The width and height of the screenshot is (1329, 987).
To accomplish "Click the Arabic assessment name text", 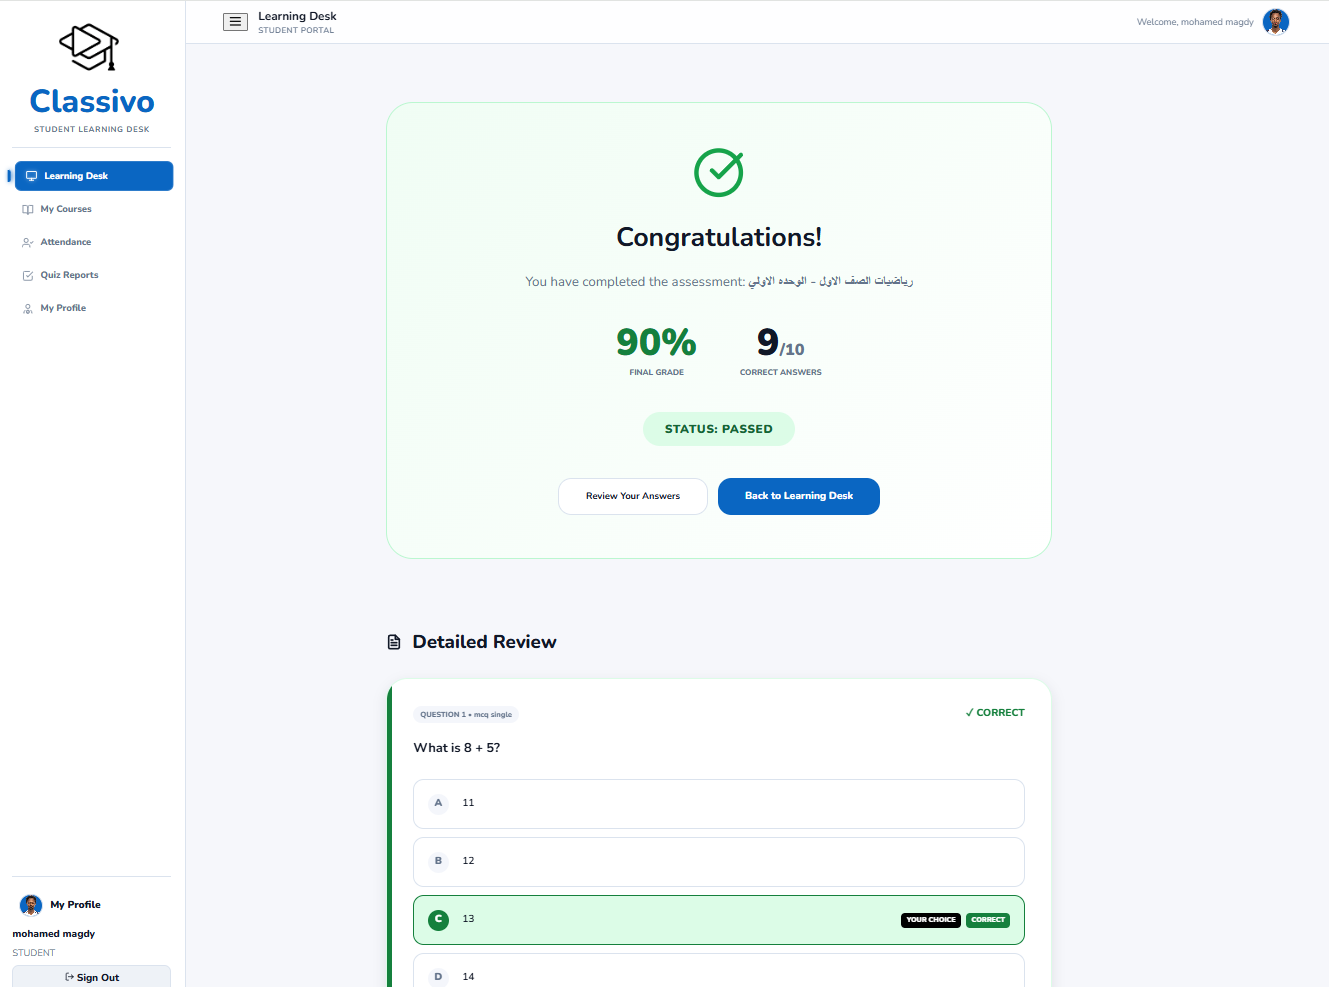I will point(831,281).
